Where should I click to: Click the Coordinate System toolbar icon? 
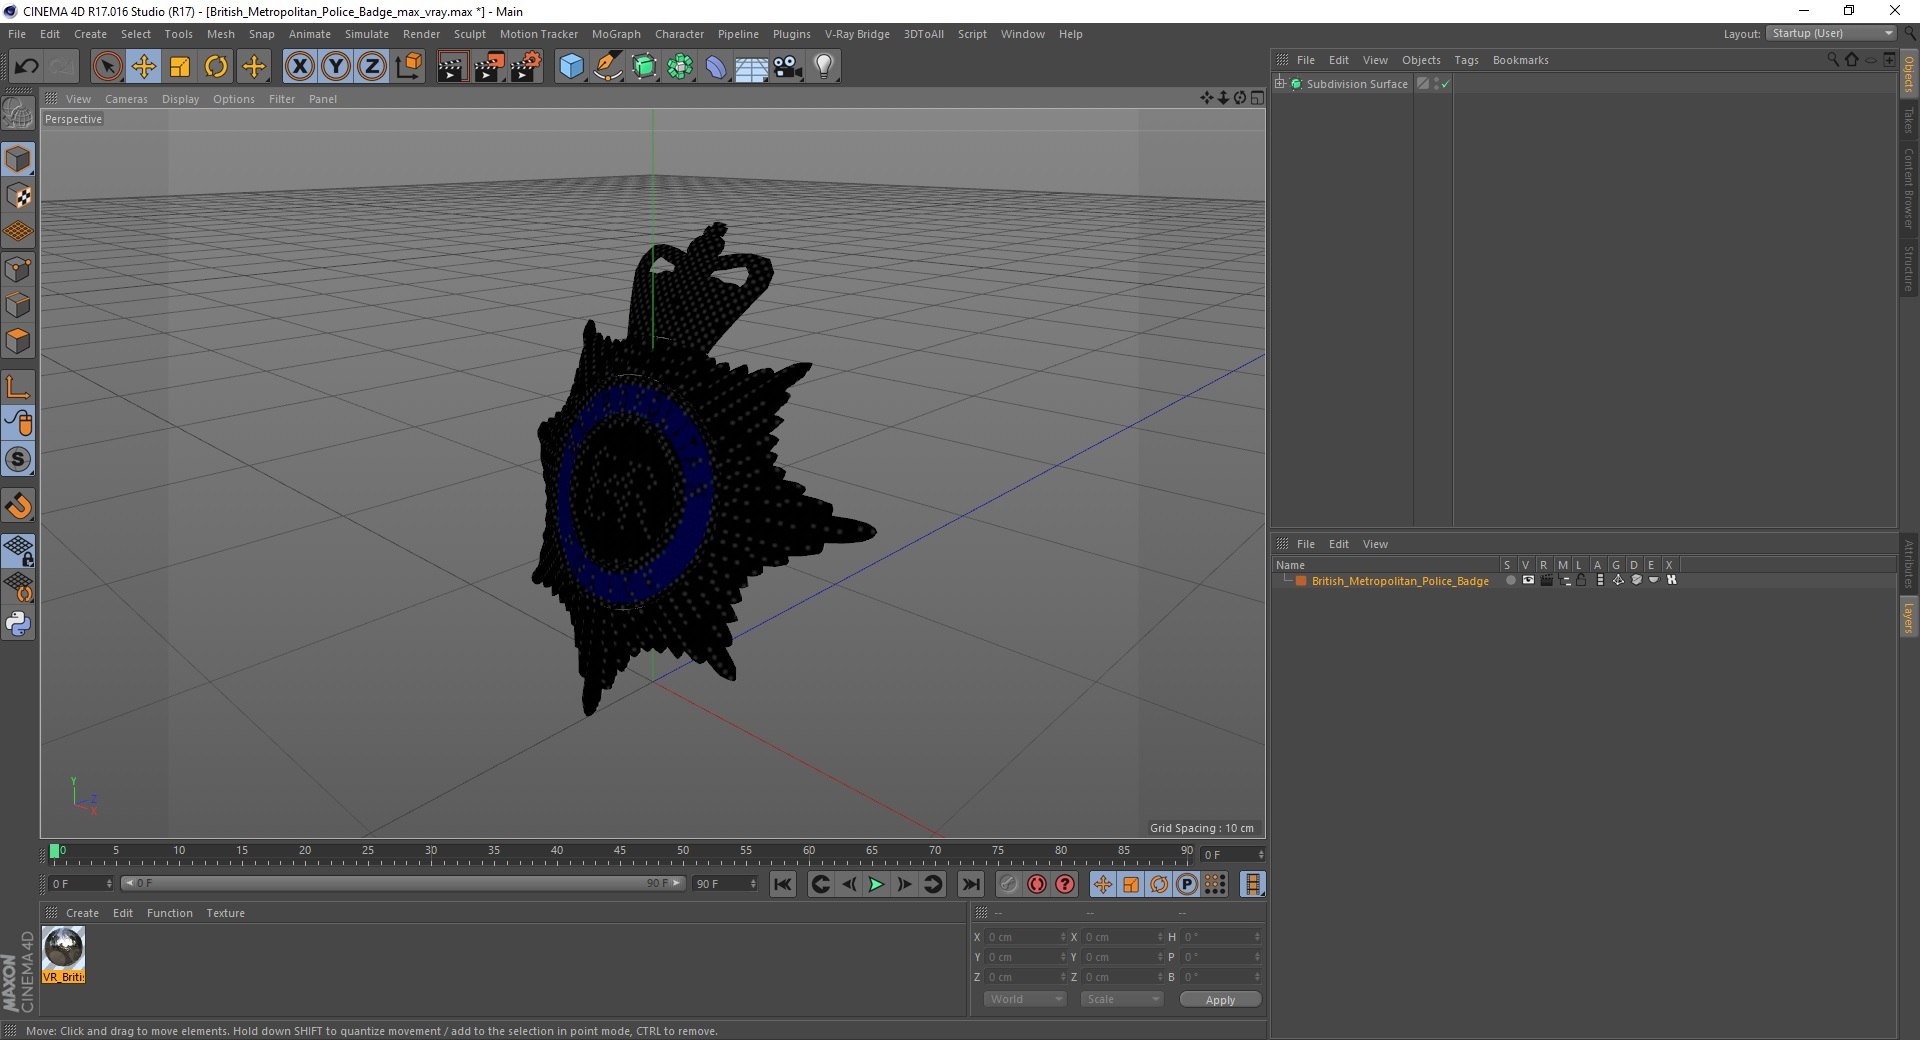point(408,67)
